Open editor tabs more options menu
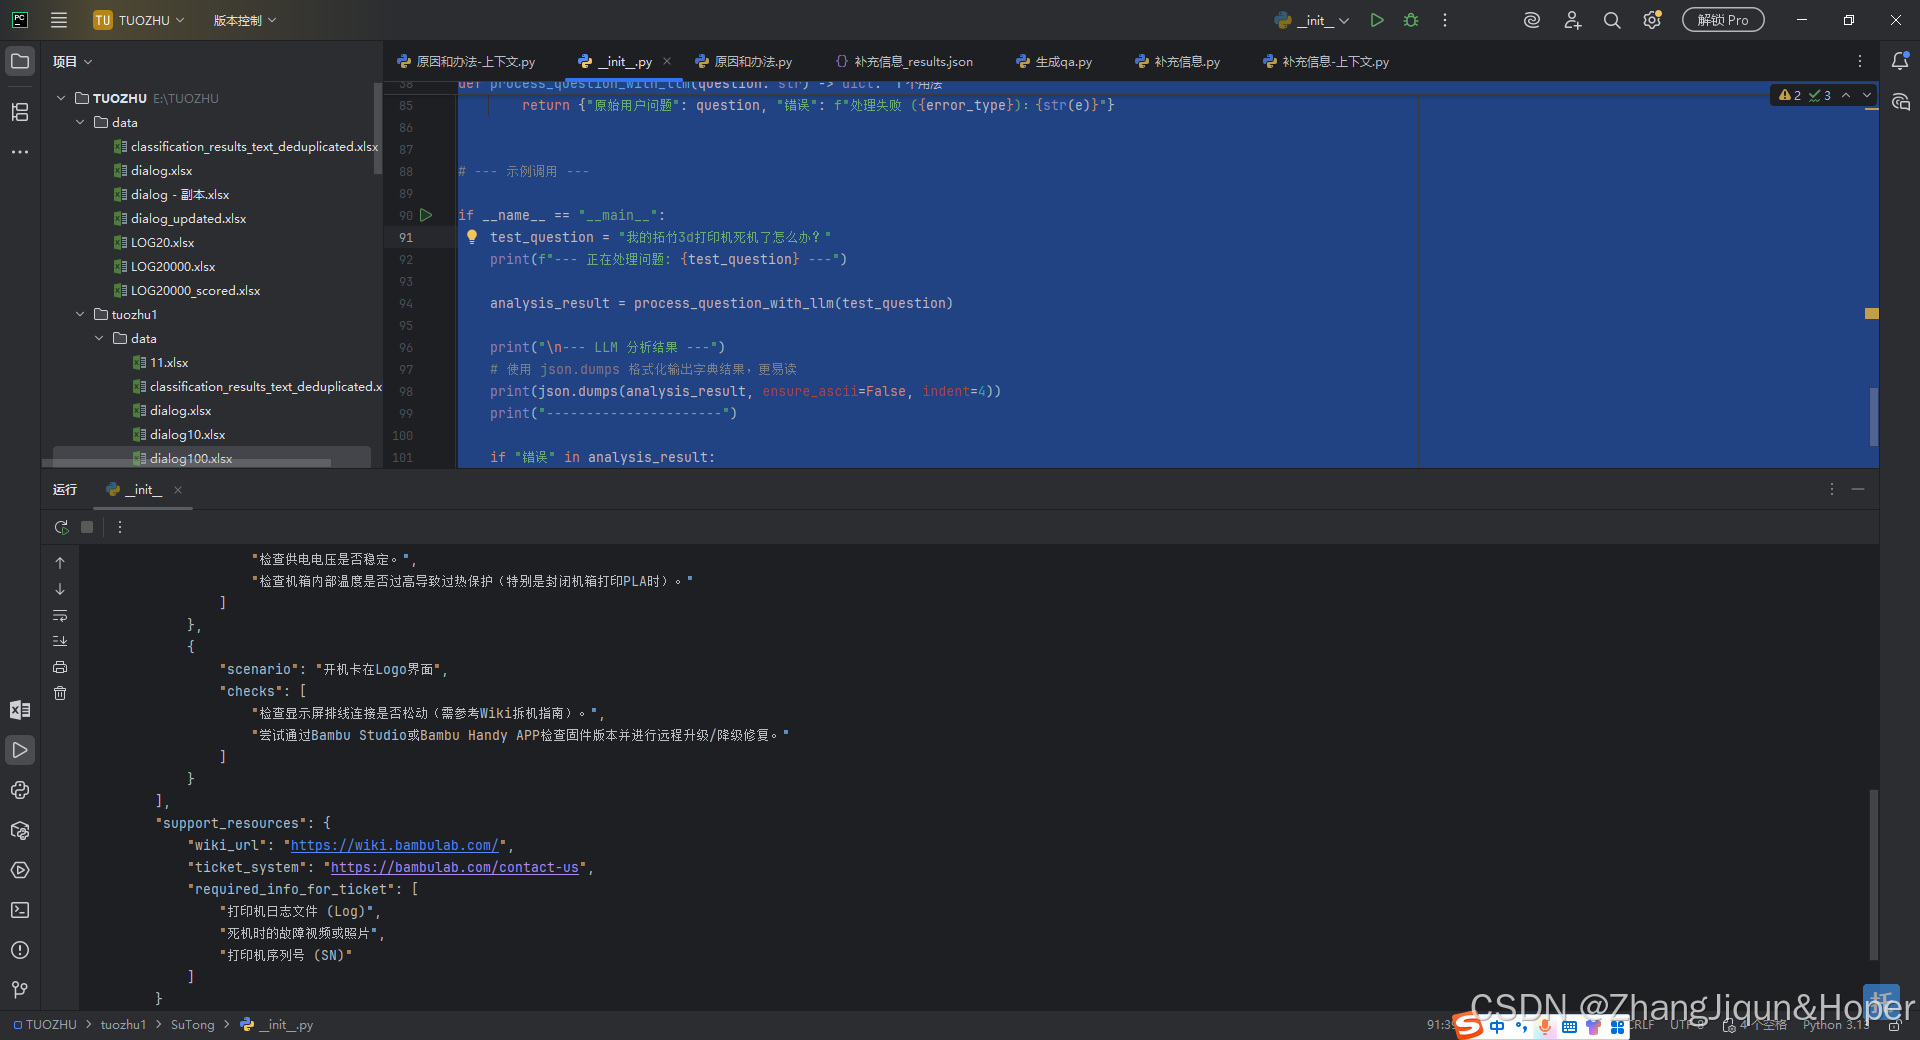 coord(1860,62)
